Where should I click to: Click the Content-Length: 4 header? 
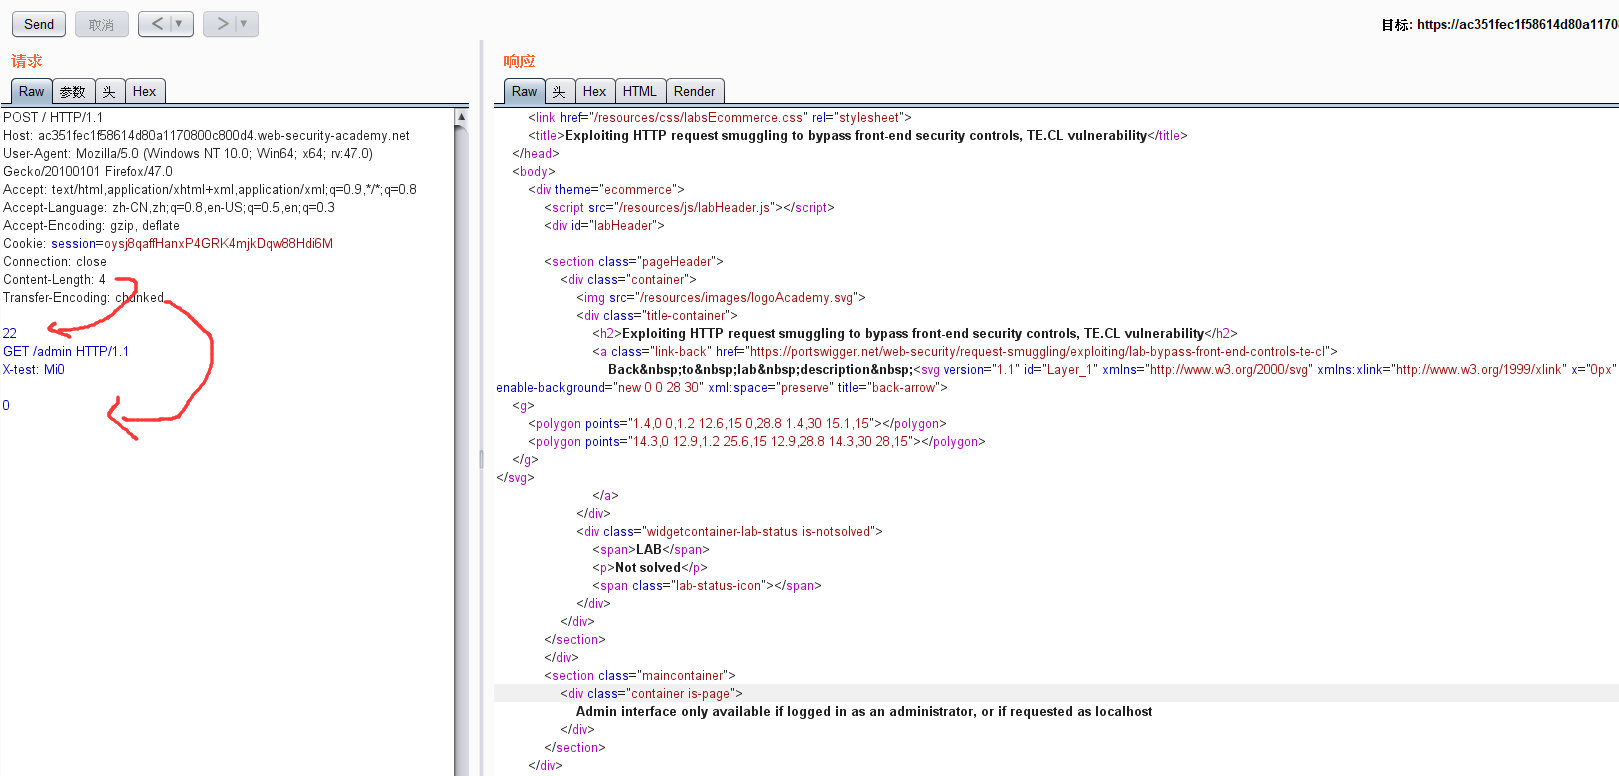pos(54,279)
